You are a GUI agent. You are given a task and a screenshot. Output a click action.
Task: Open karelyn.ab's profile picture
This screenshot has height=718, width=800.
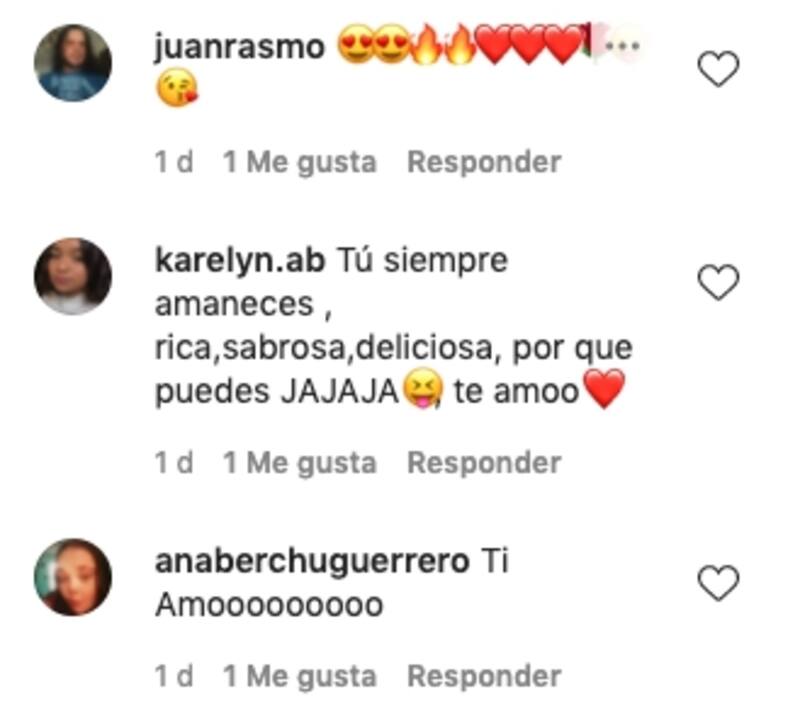[x=72, y=276]
